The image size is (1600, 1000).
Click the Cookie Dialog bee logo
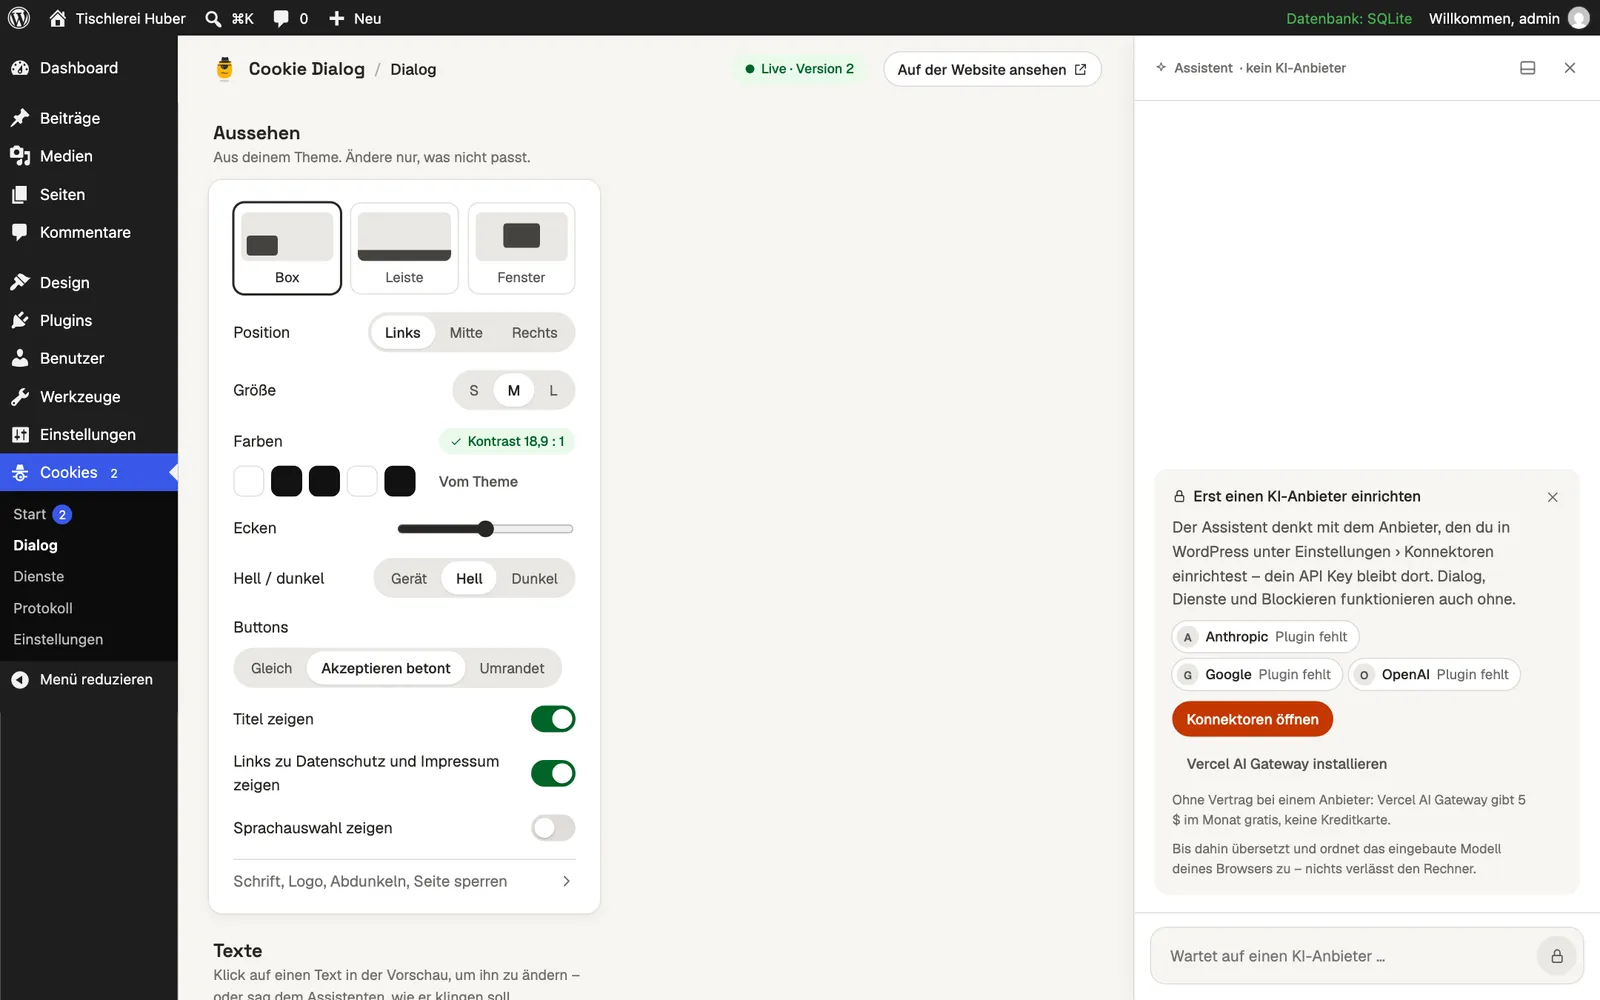click(x=225, y=68)
